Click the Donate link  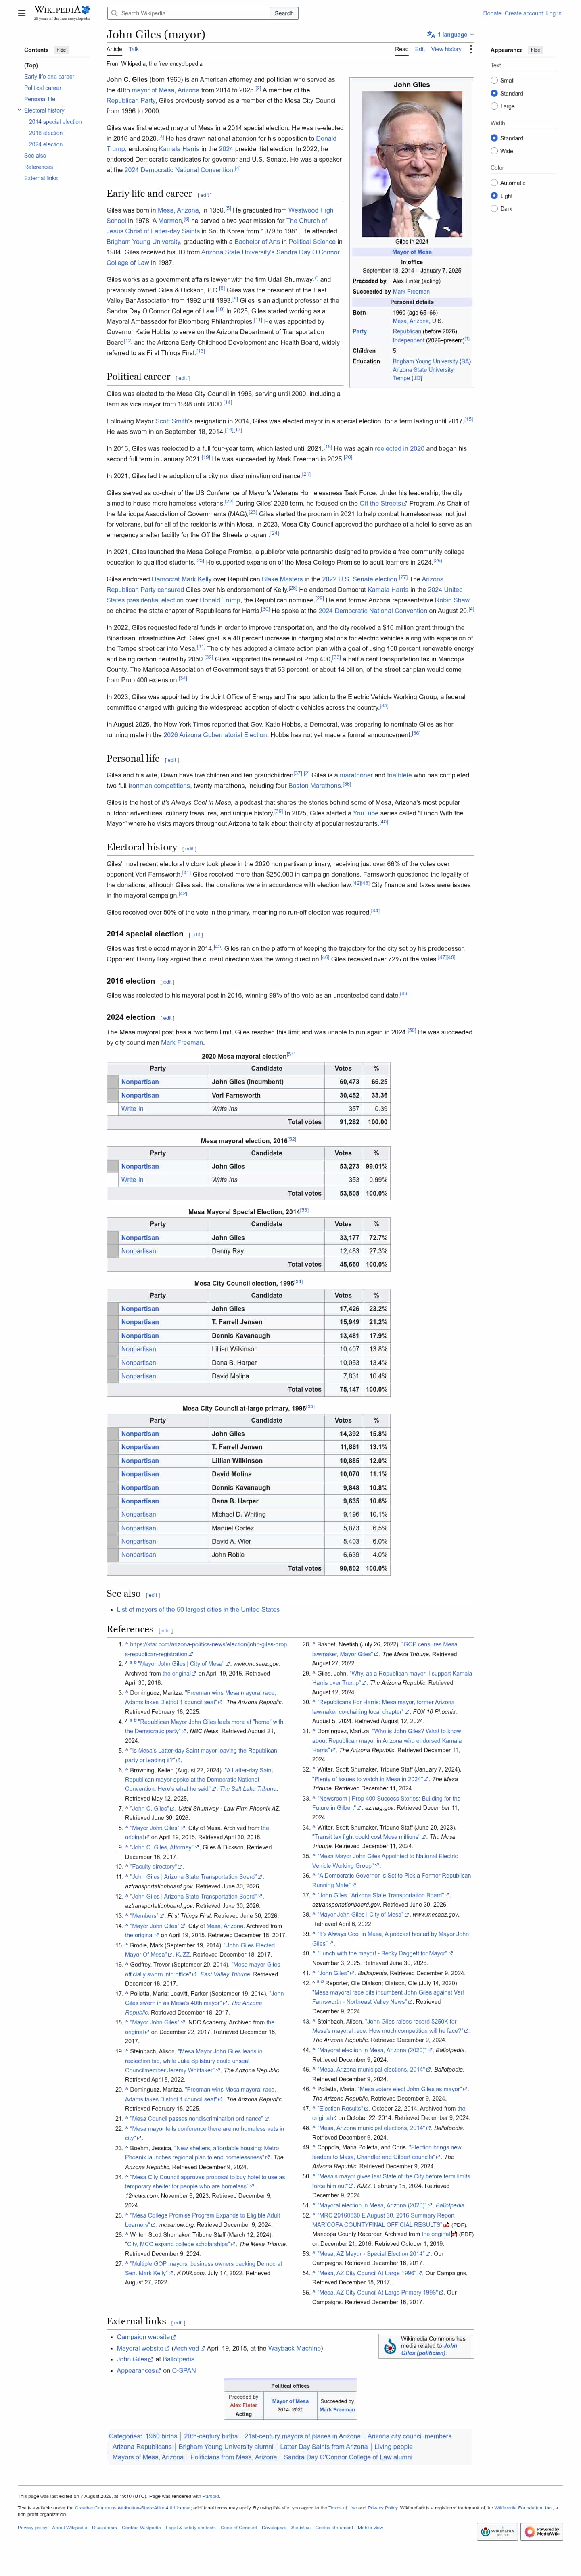[x=492, y=13]
